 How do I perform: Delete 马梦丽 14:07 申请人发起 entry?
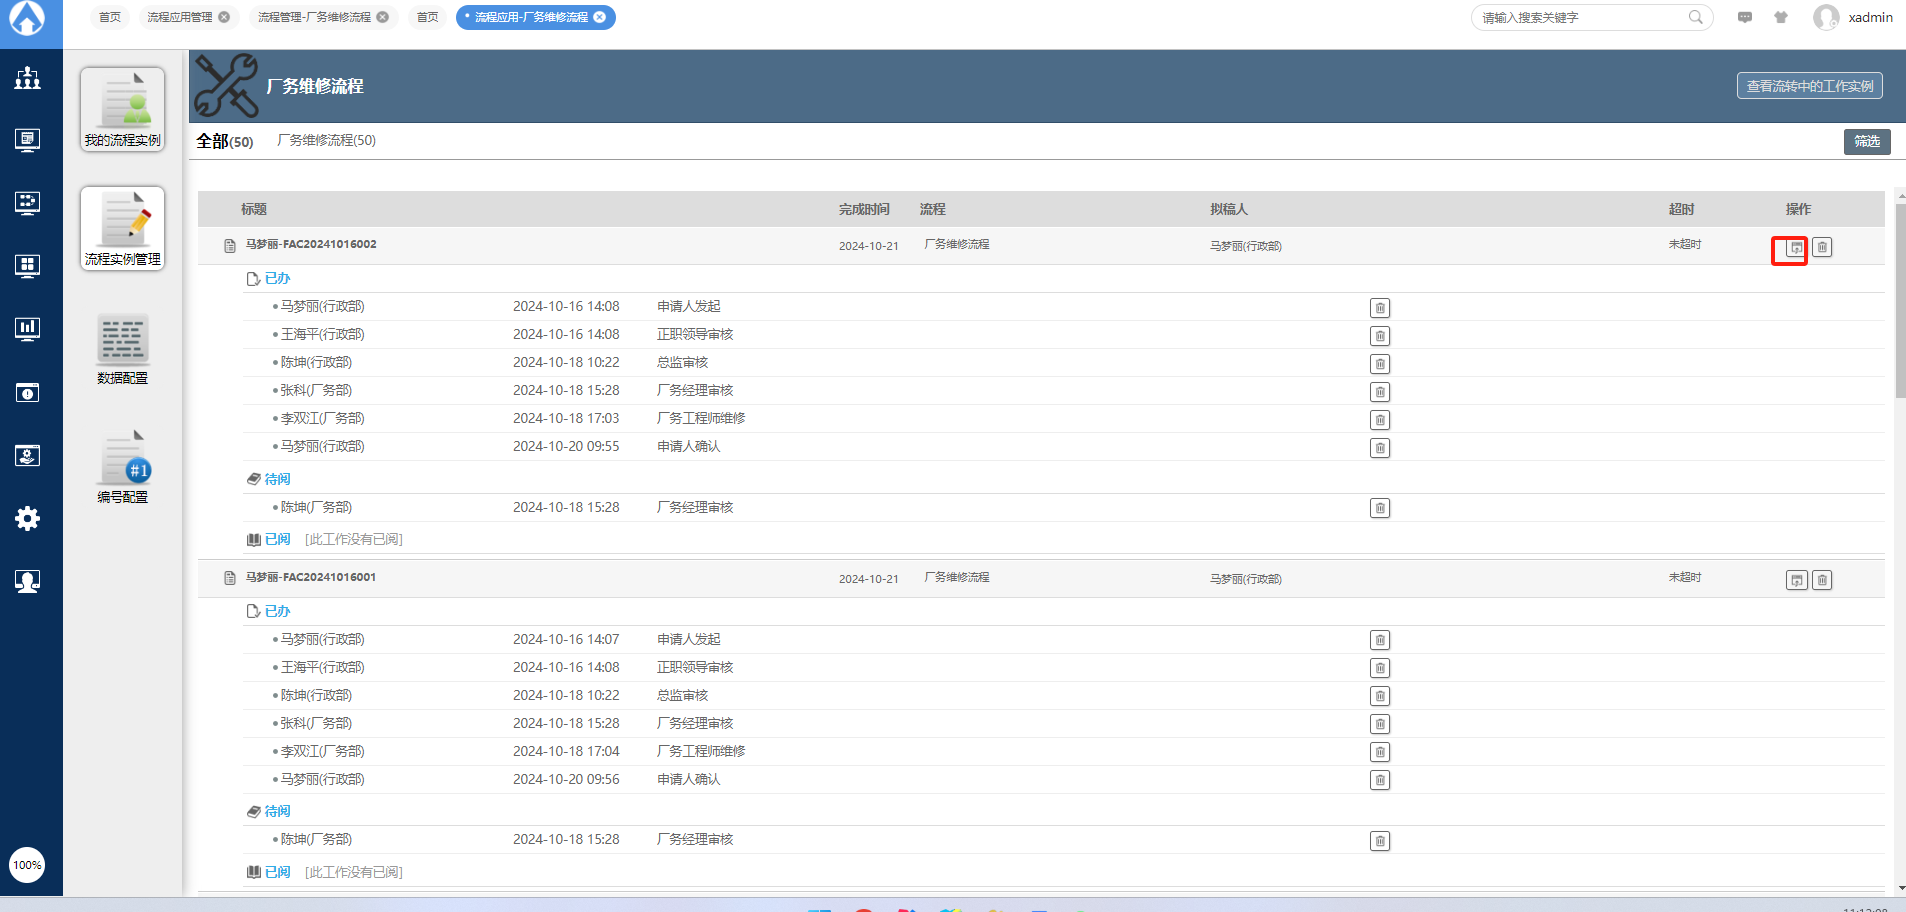coord(1380,640)
